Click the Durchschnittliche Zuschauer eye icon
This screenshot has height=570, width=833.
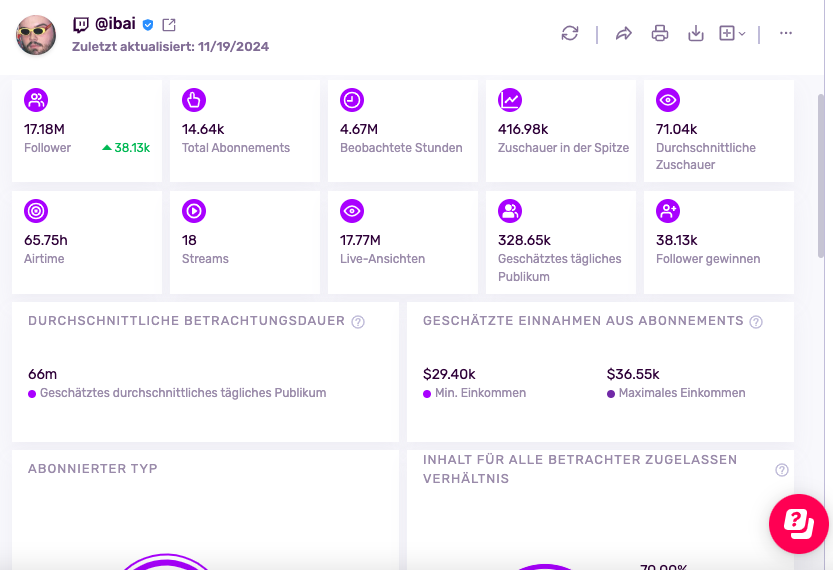[668, 100]
